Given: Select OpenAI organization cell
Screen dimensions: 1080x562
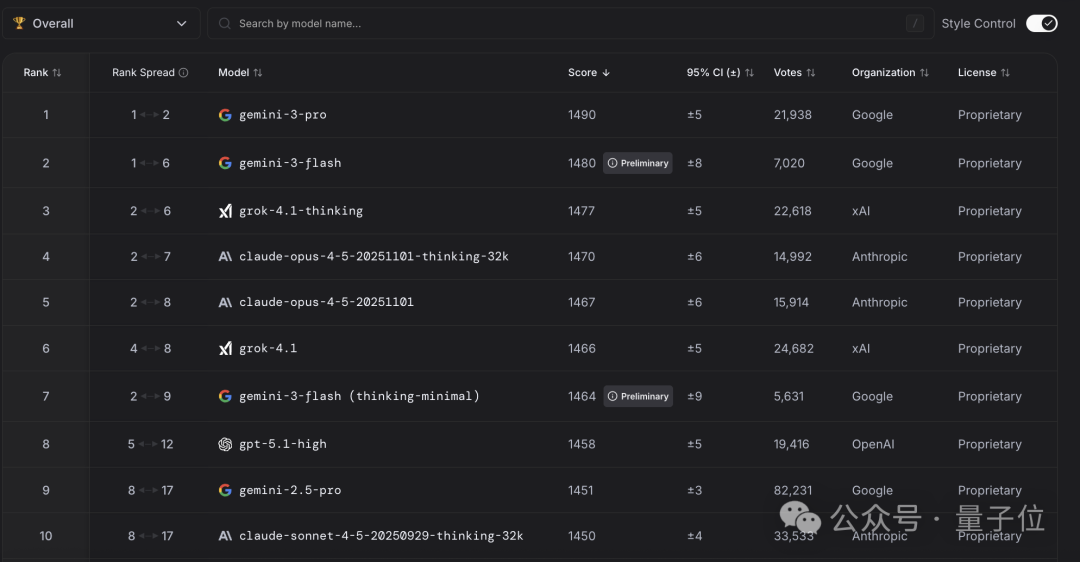Looking at the screenshot, I should point(873,444).
